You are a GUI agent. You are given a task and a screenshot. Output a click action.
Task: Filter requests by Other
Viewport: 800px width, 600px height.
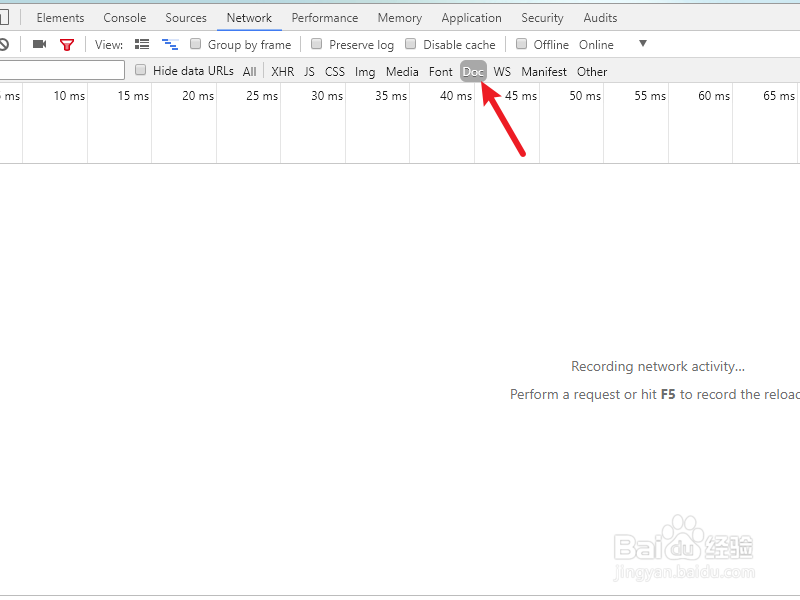[x=592, y=71]
